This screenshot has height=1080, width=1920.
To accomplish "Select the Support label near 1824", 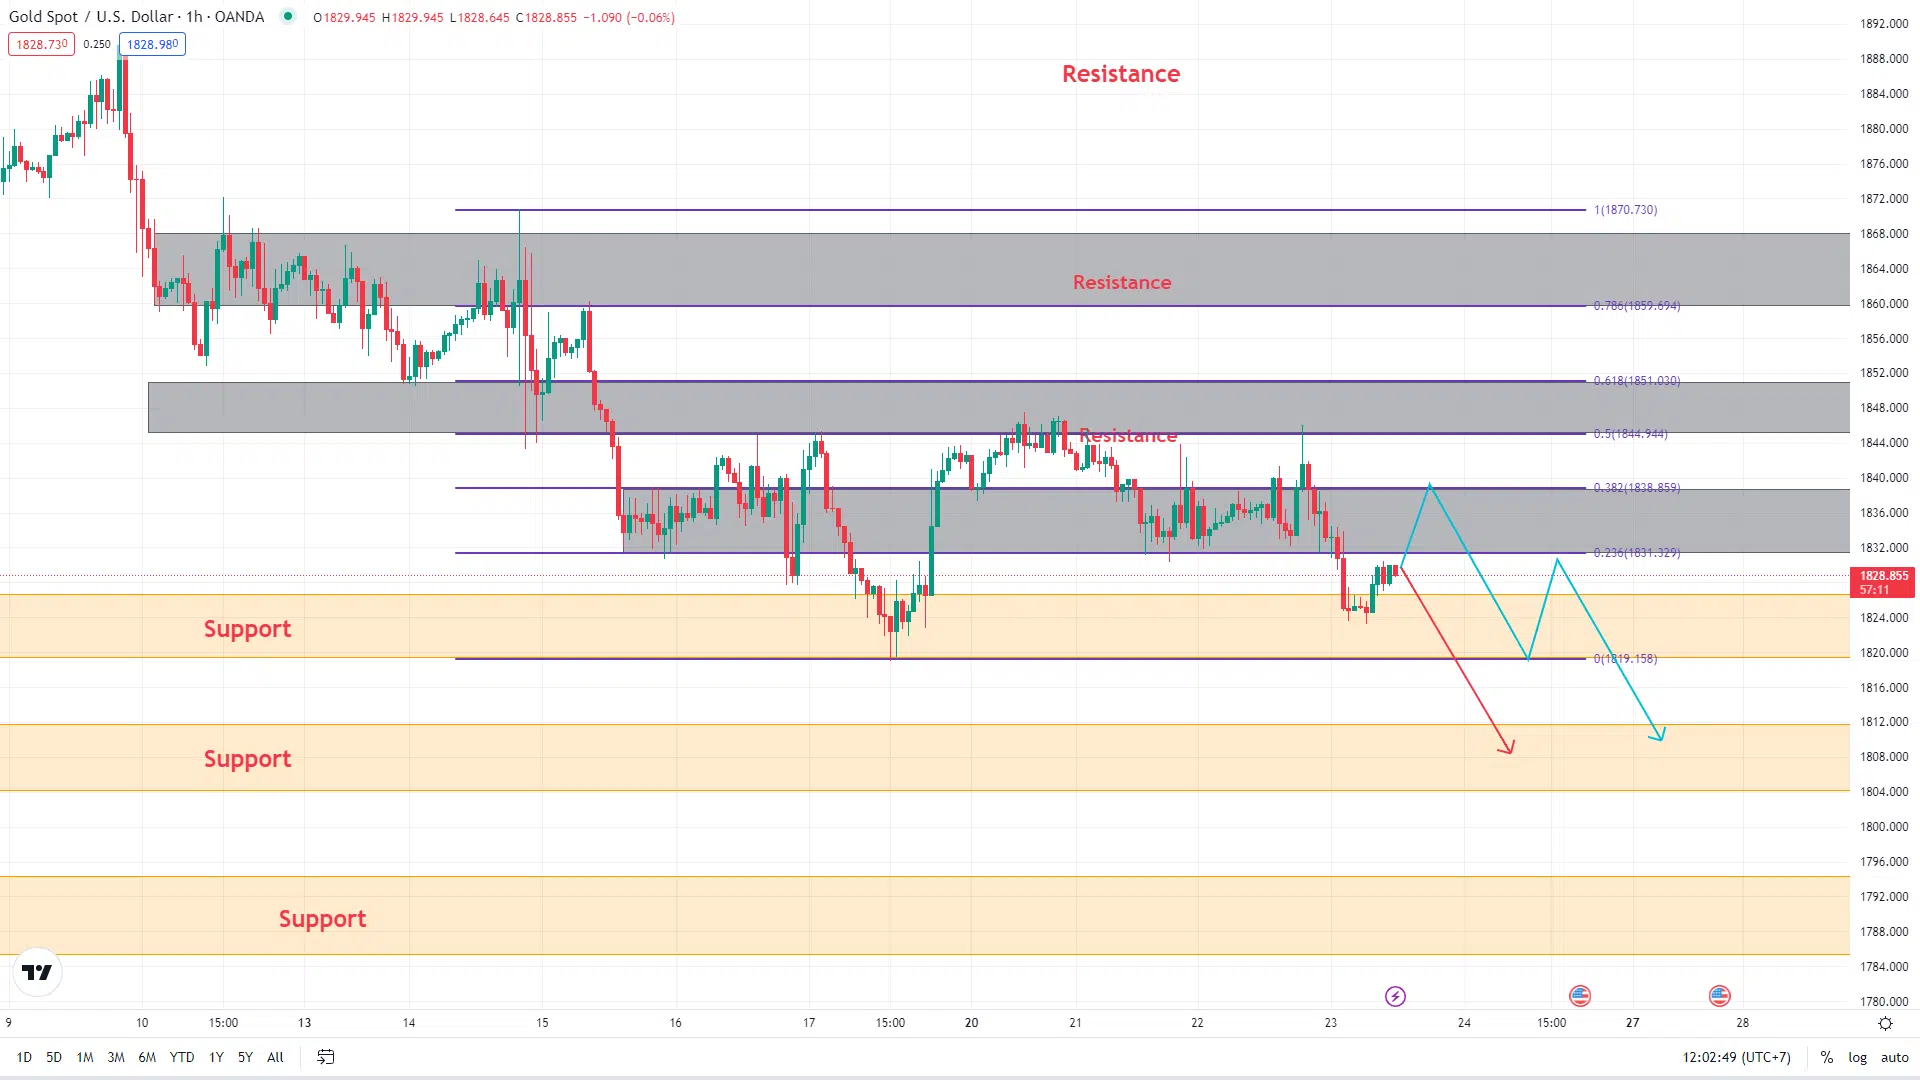I will [x=247, y=629].
